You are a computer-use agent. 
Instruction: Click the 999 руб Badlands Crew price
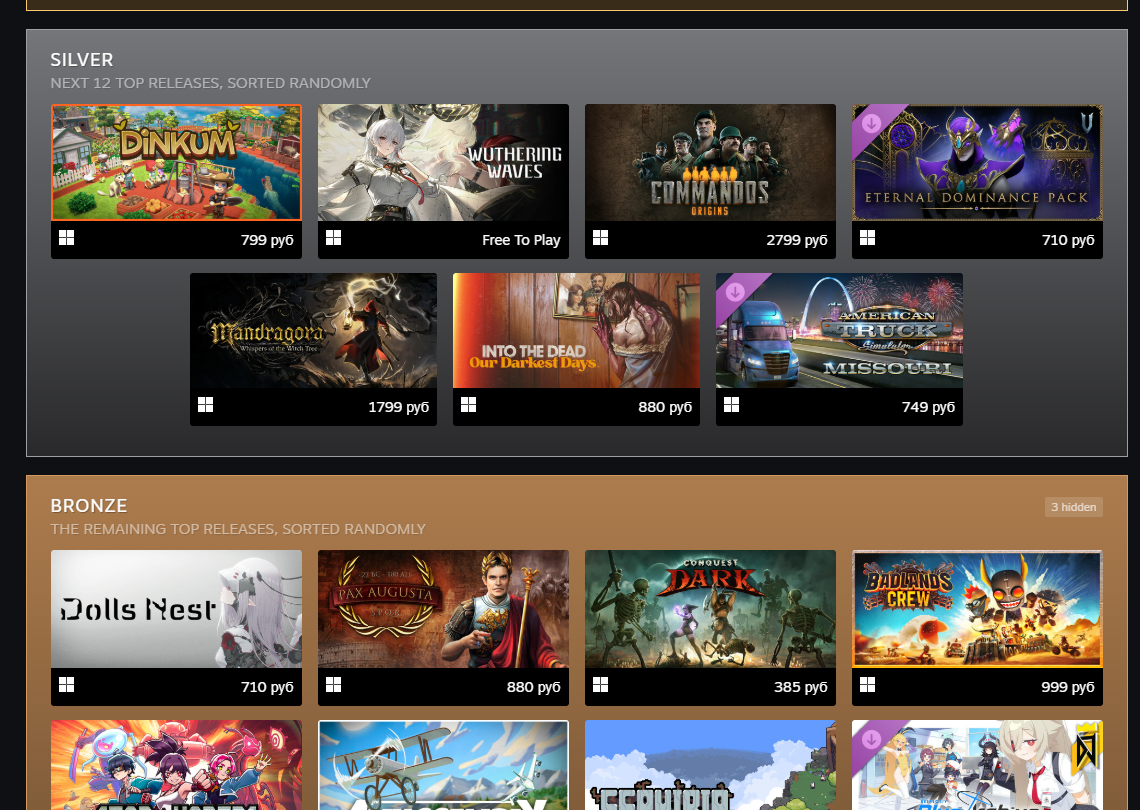(x=1067, y=687)
